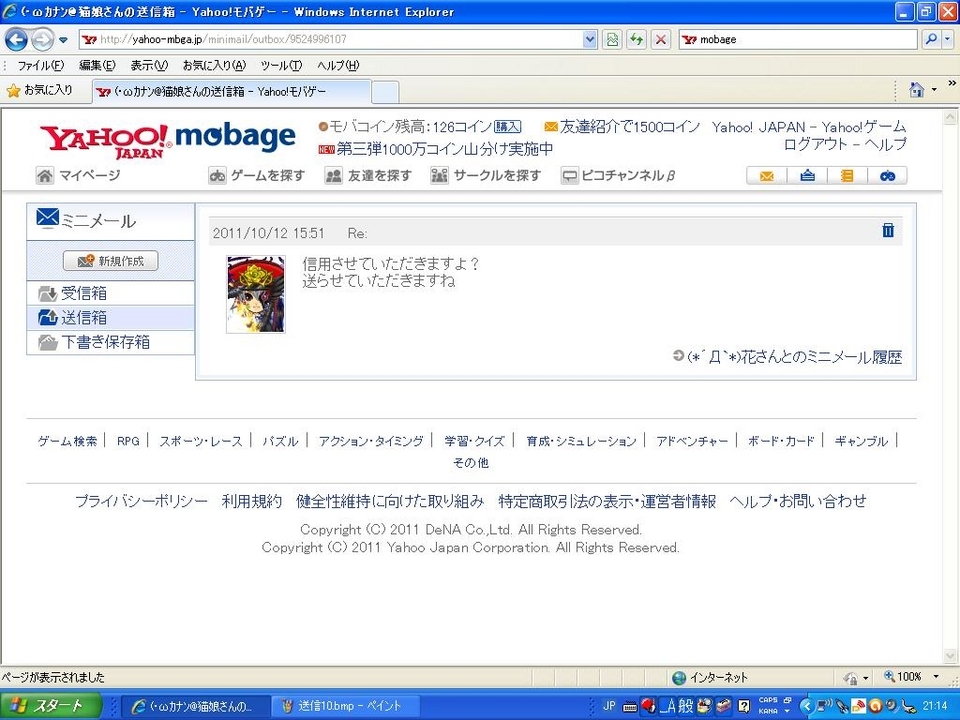Select the 送信箱 outbox folder
The height and width of the screenshot is (720, 960).
[111, 318]
